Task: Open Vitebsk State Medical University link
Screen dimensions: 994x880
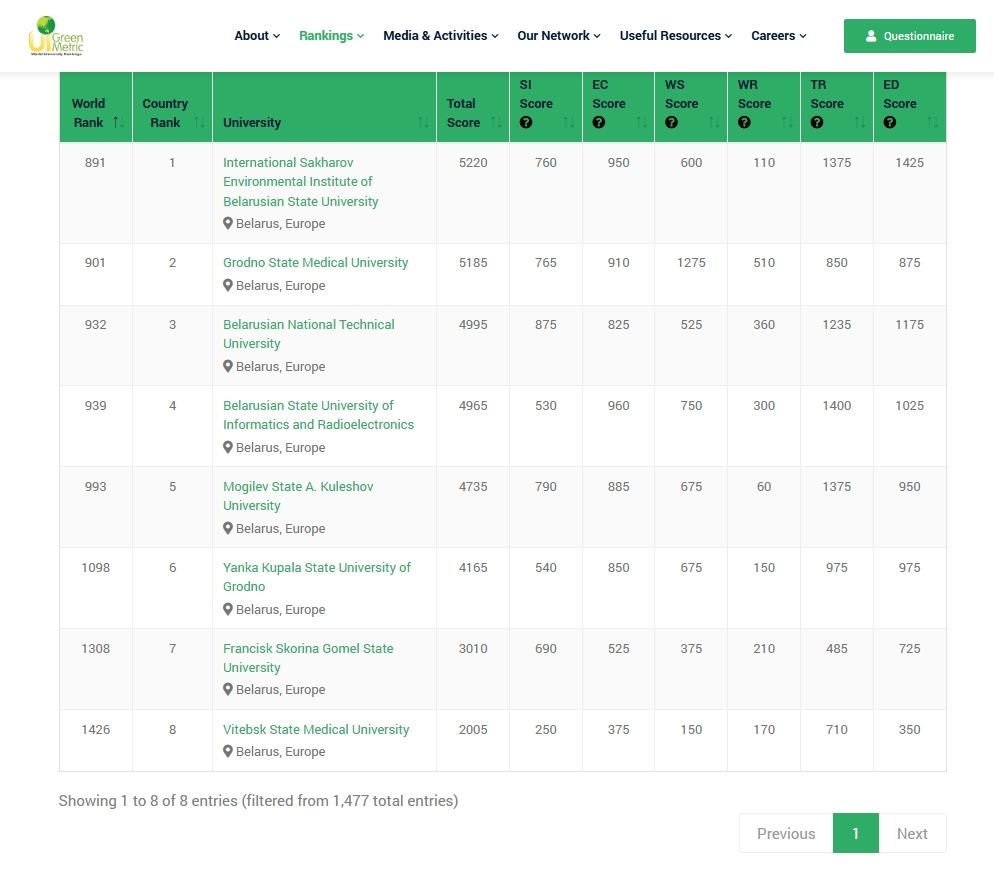Action: pos(316,730)
